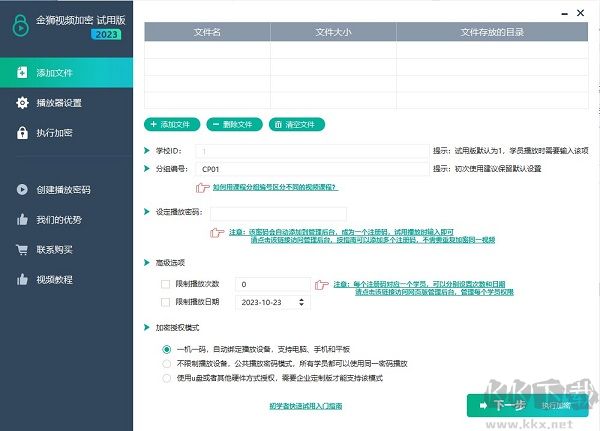Viewport: 600px width, 431px height.
Task: Click the 学校ID input field
Action: [x=312, y=151]
